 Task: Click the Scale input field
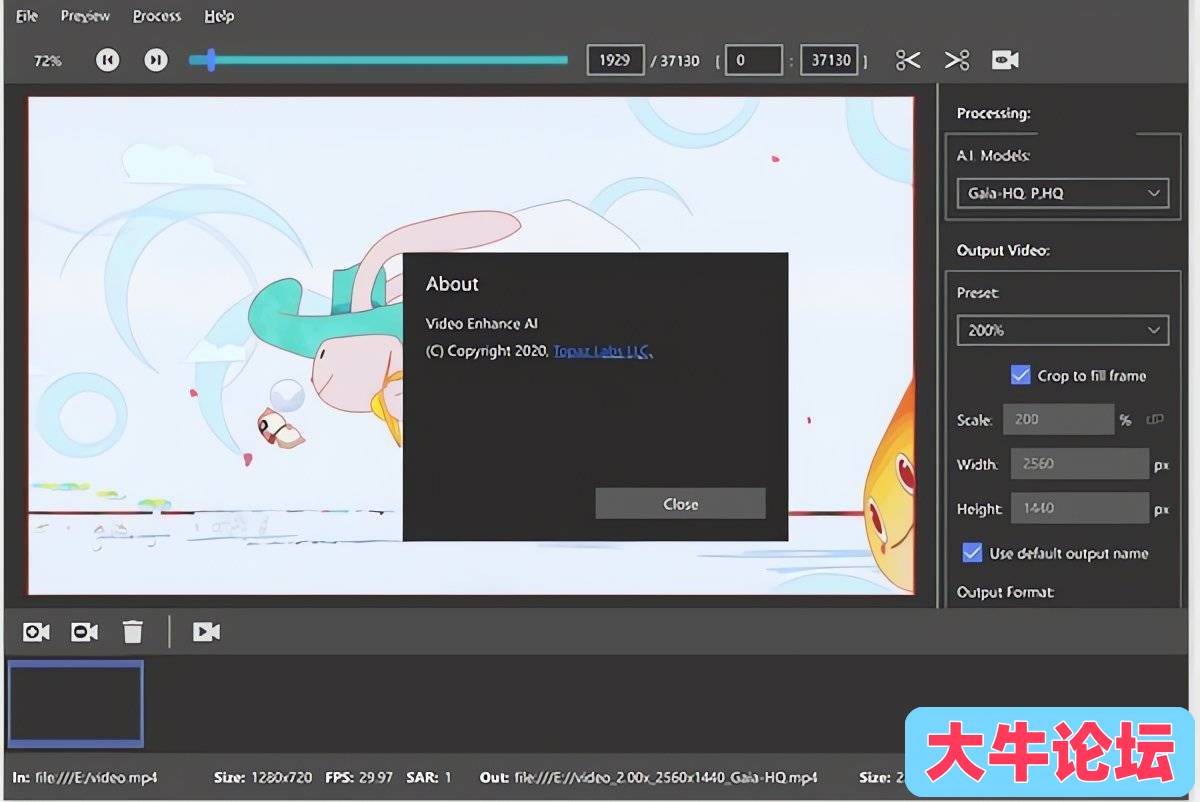tap(1058, 419)
